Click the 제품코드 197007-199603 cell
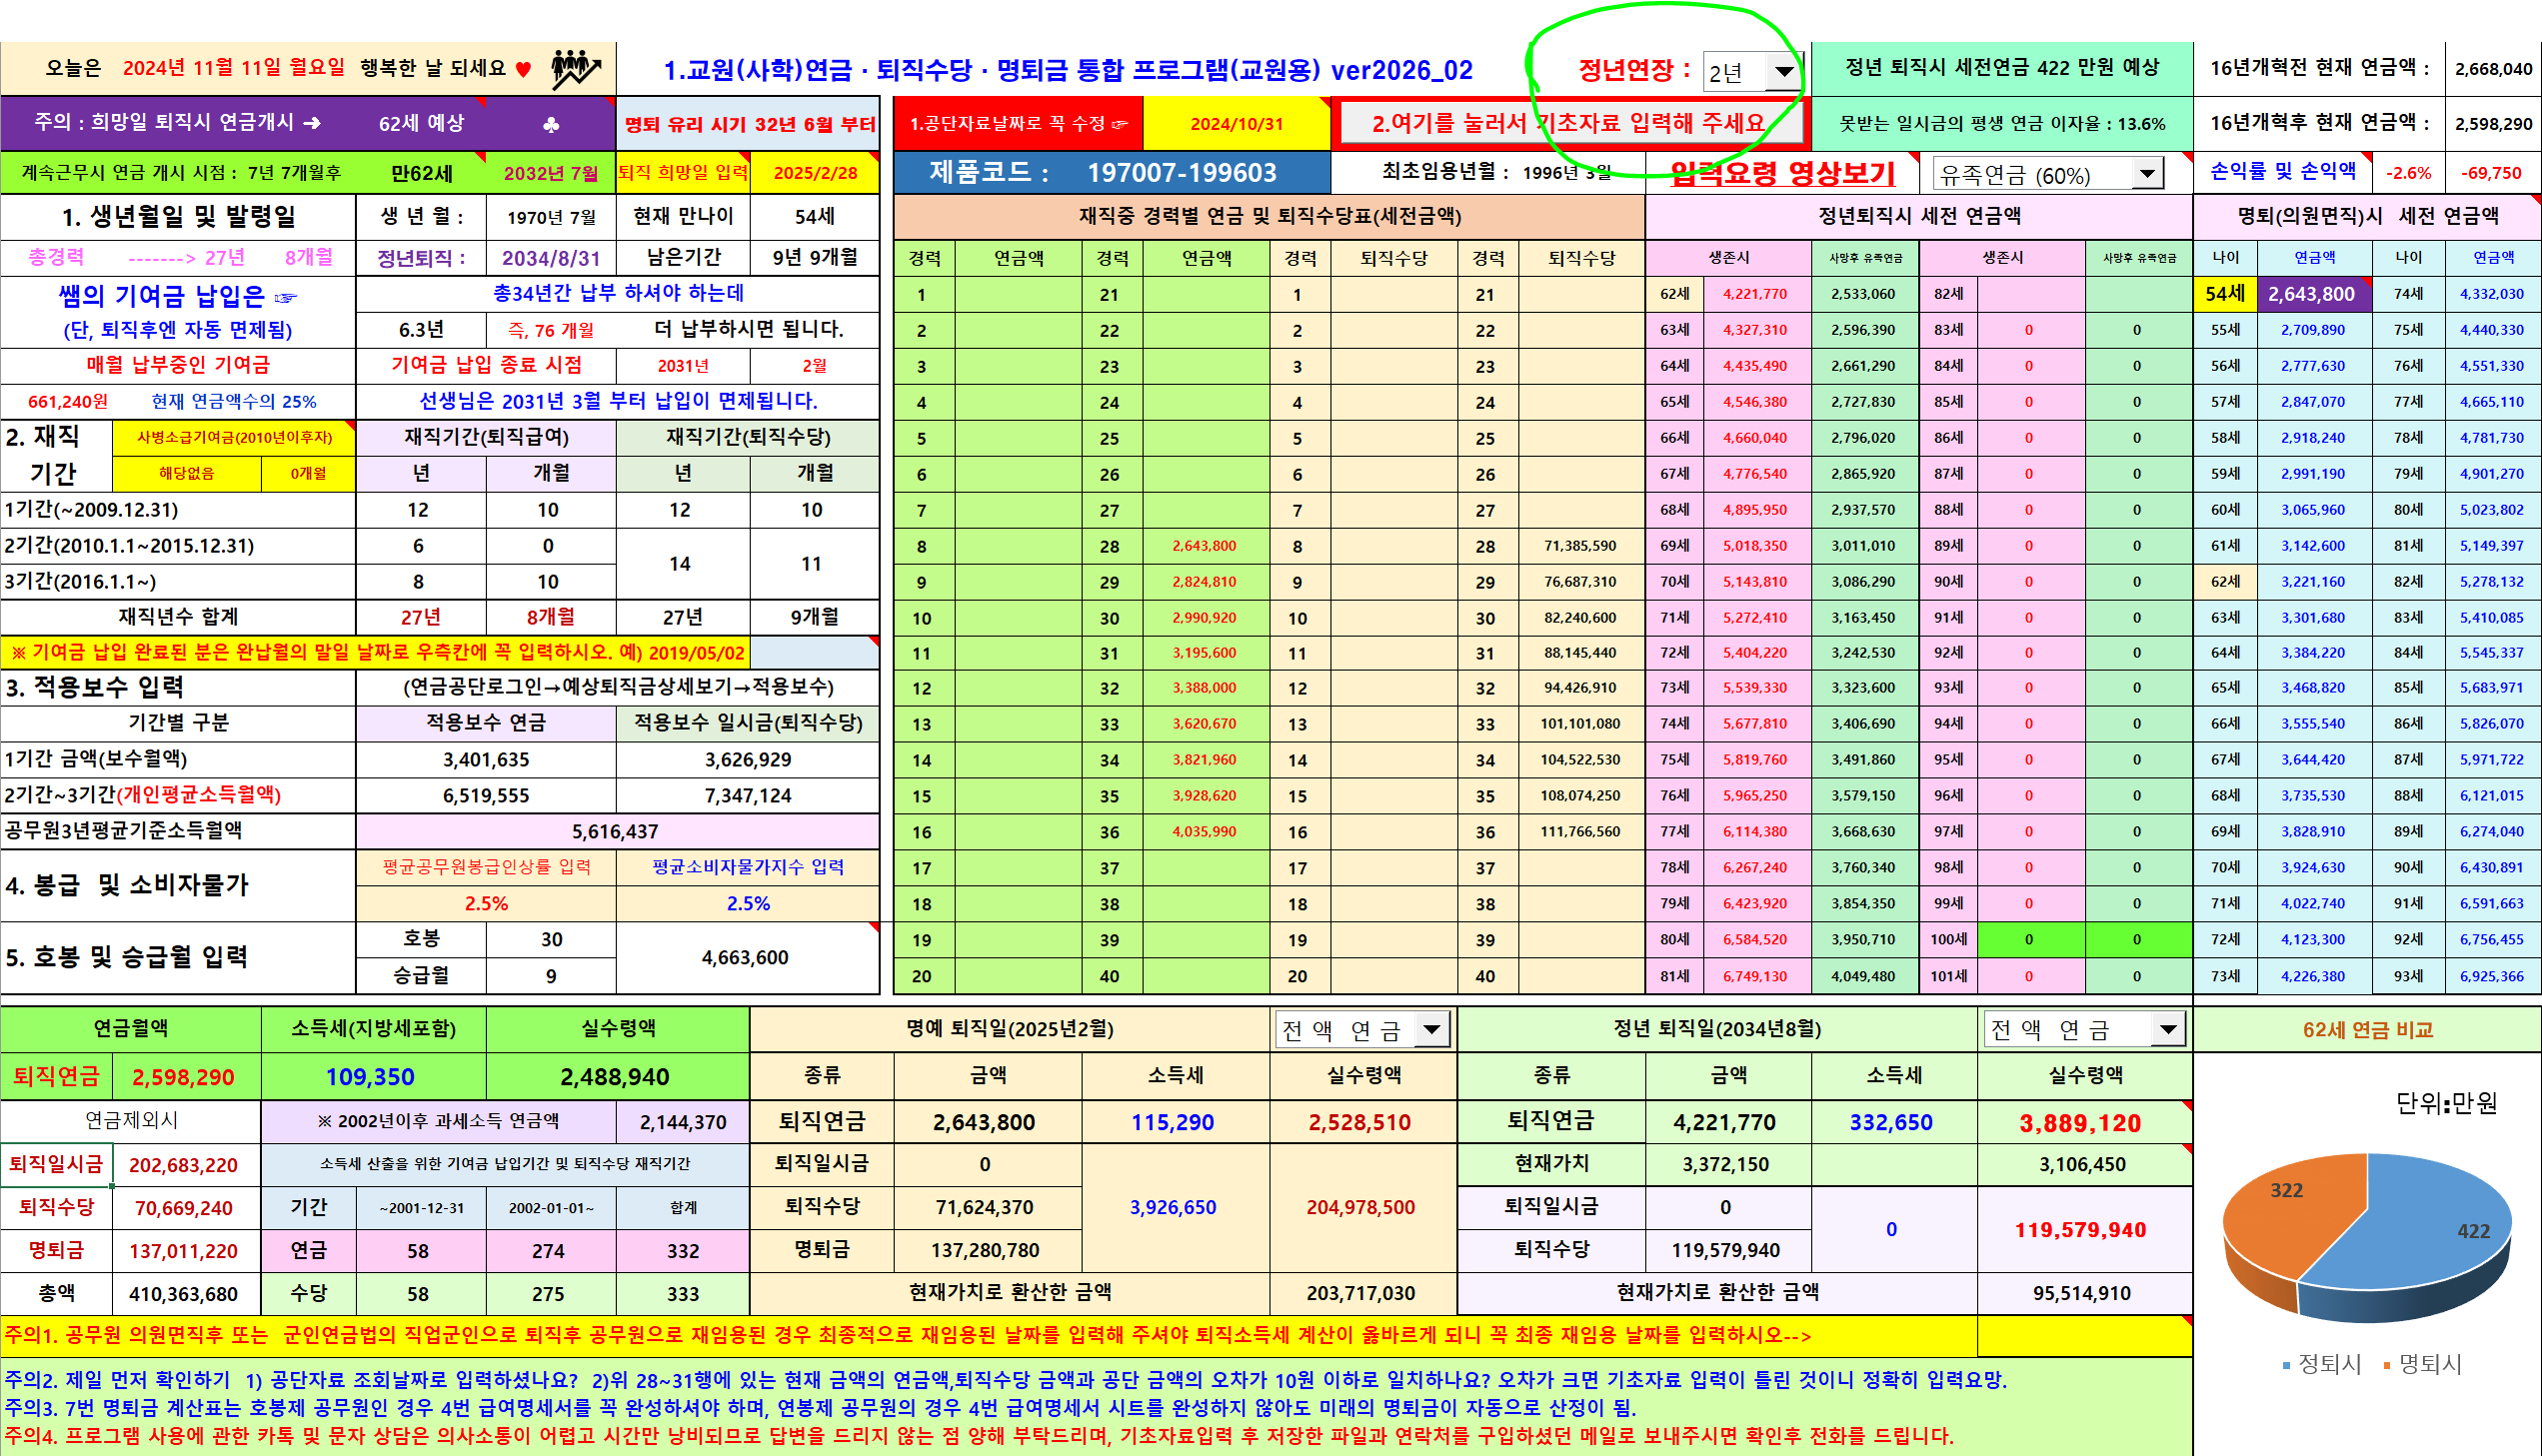Screen dimensions: 2542x1456 tap(1110, 173)
